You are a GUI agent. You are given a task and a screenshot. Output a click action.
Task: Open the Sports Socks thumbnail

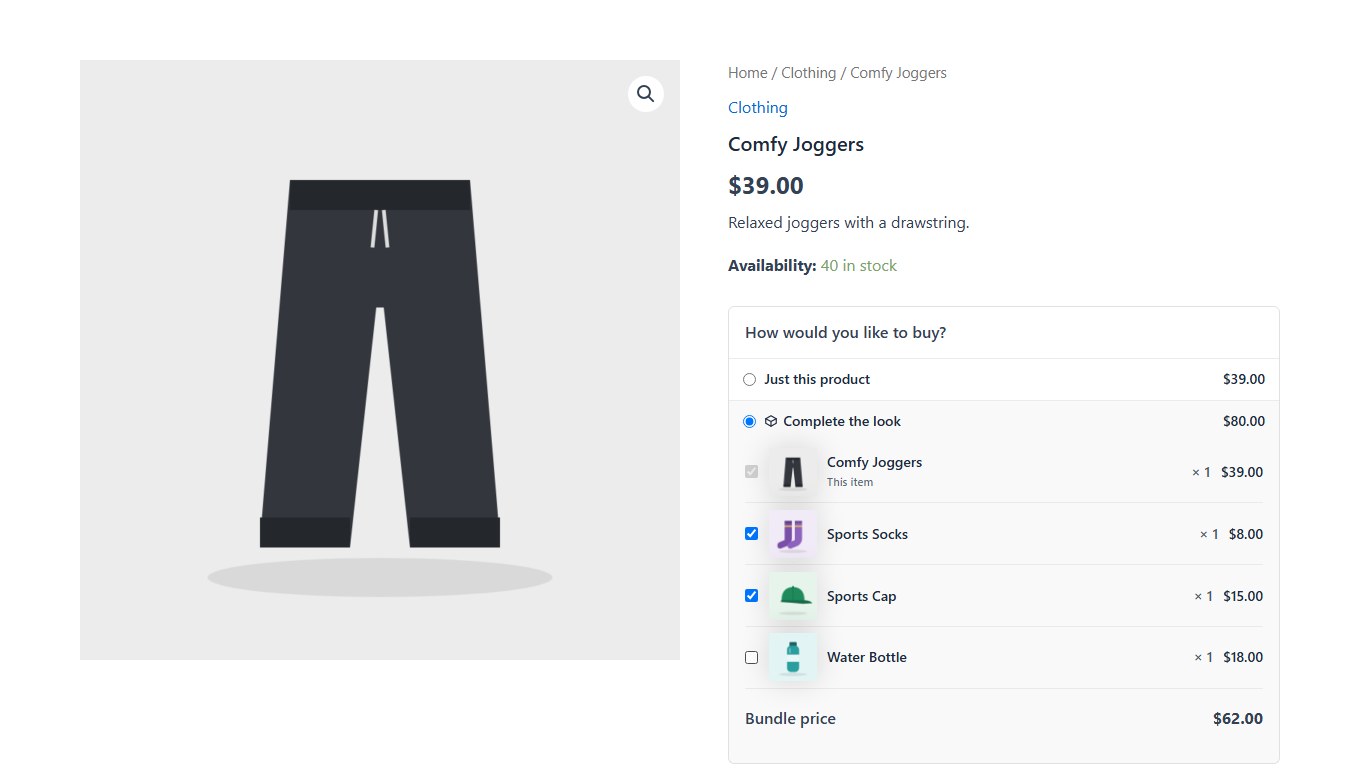pyautogui.click(x=793, y=534)
